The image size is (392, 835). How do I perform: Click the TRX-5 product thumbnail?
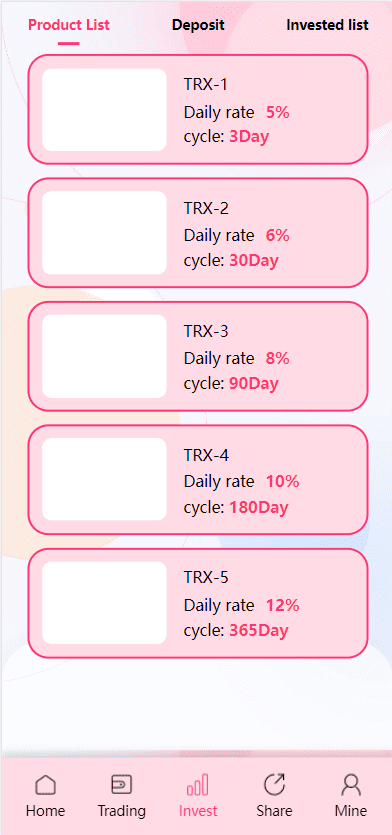coord(104,603)
